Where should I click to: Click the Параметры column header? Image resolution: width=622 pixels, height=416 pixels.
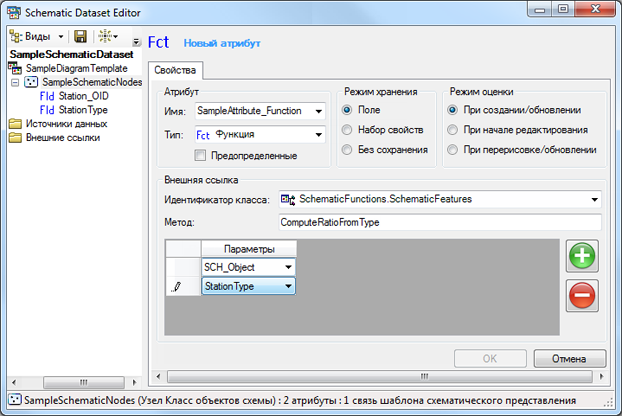click(x=249, y=249)
